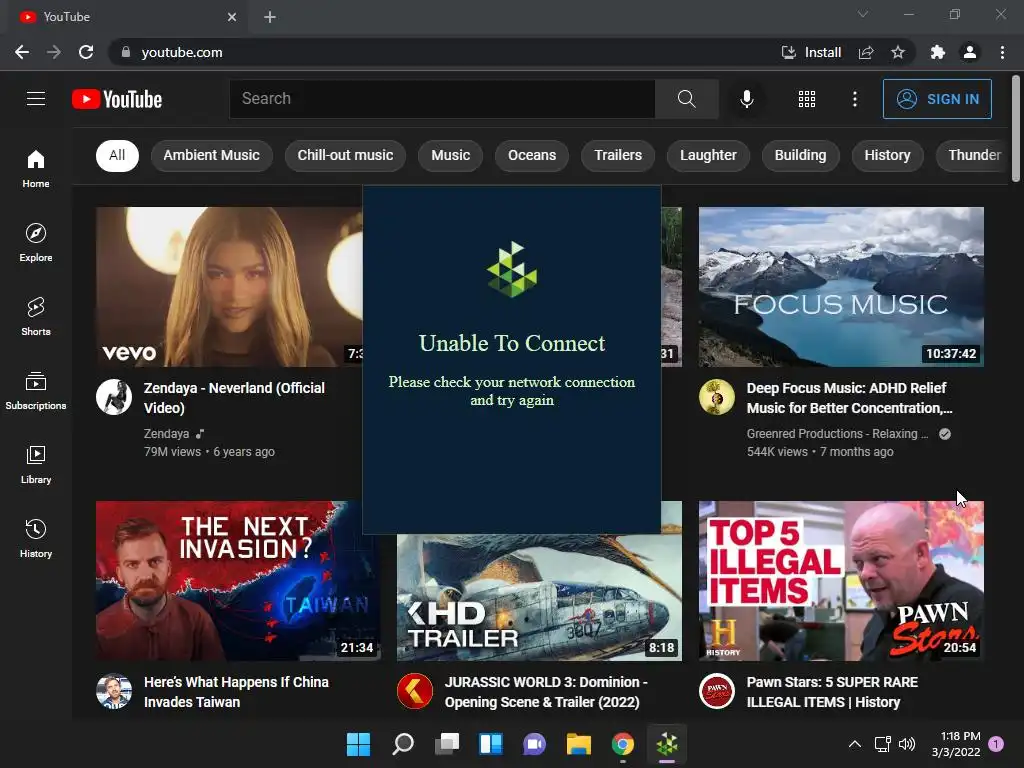
Task: Select the Ambient Music chip
Action: pos(212,155)
